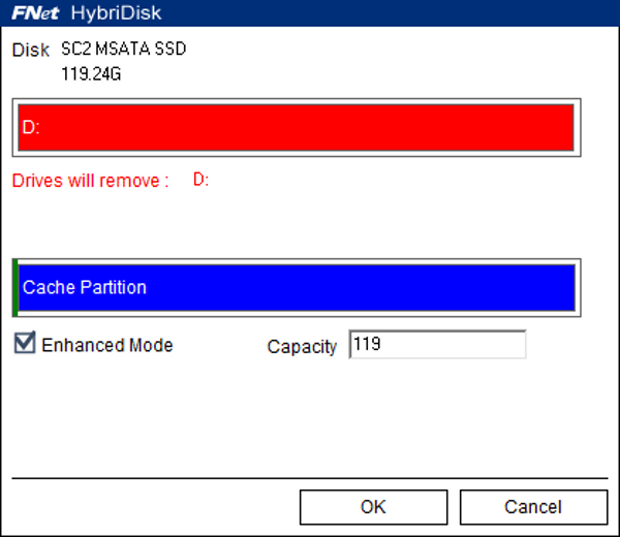The height and width of the screenshot is (537, 620).
Task: Click the HybriDisk window title text
Action: pos(116,13)
